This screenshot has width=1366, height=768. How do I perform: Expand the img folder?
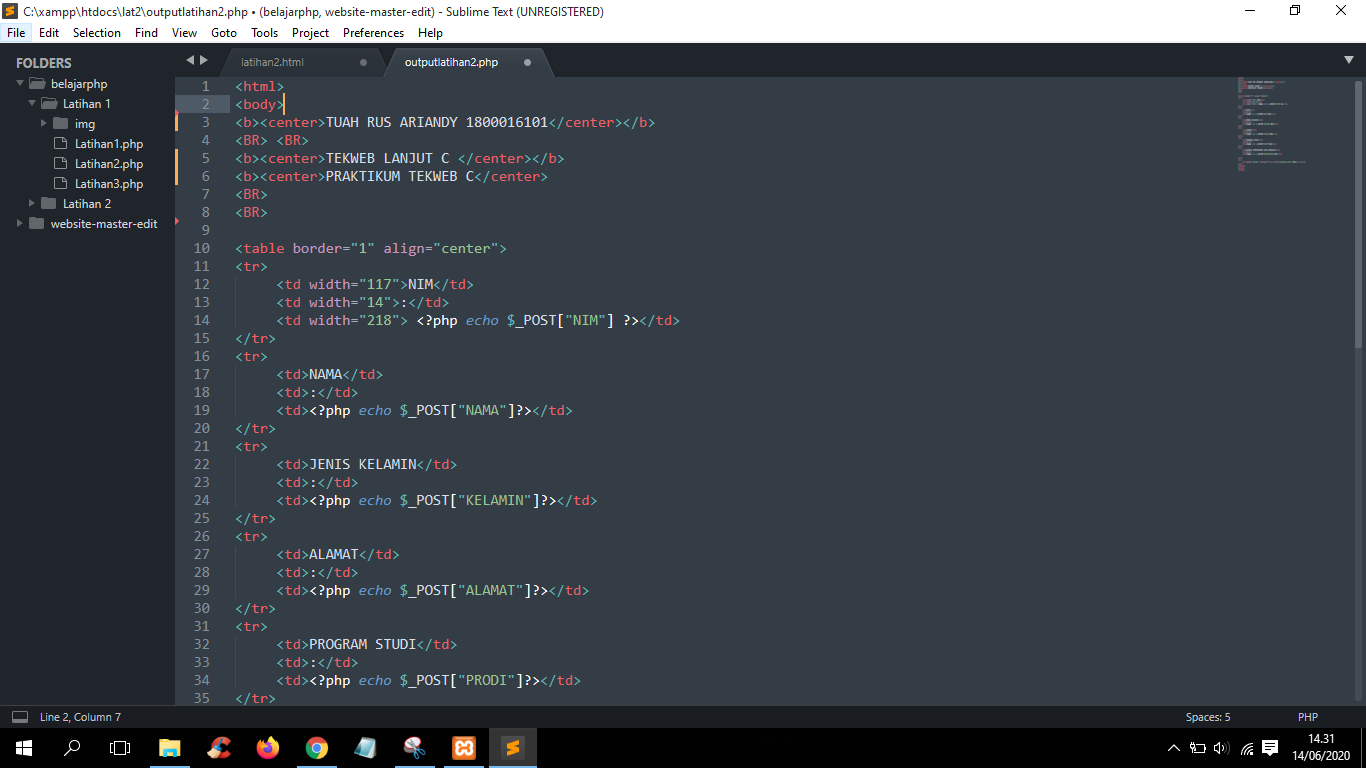(44, 123)
